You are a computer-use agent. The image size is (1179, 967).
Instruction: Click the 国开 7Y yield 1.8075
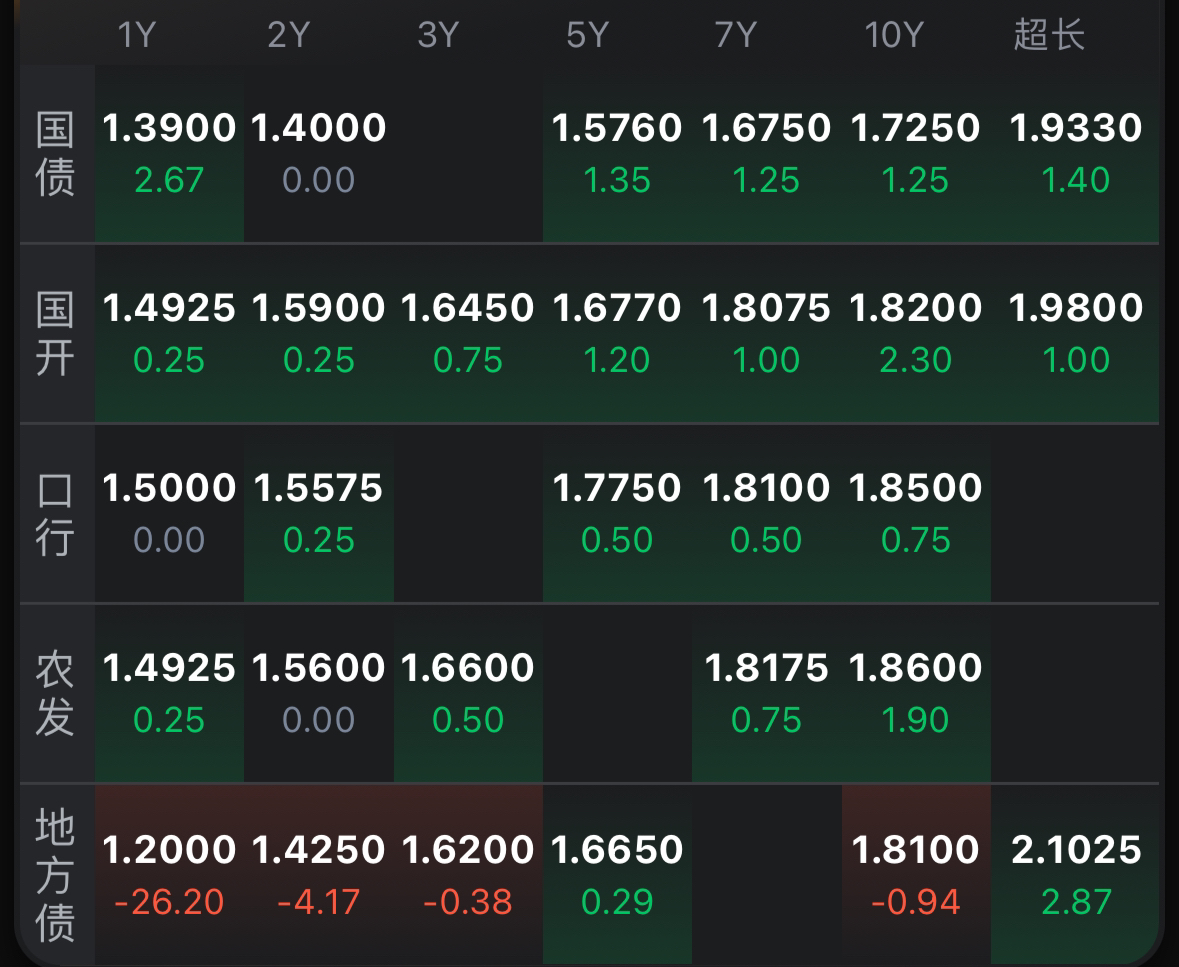pyautogui.click(x=766, y=308)
